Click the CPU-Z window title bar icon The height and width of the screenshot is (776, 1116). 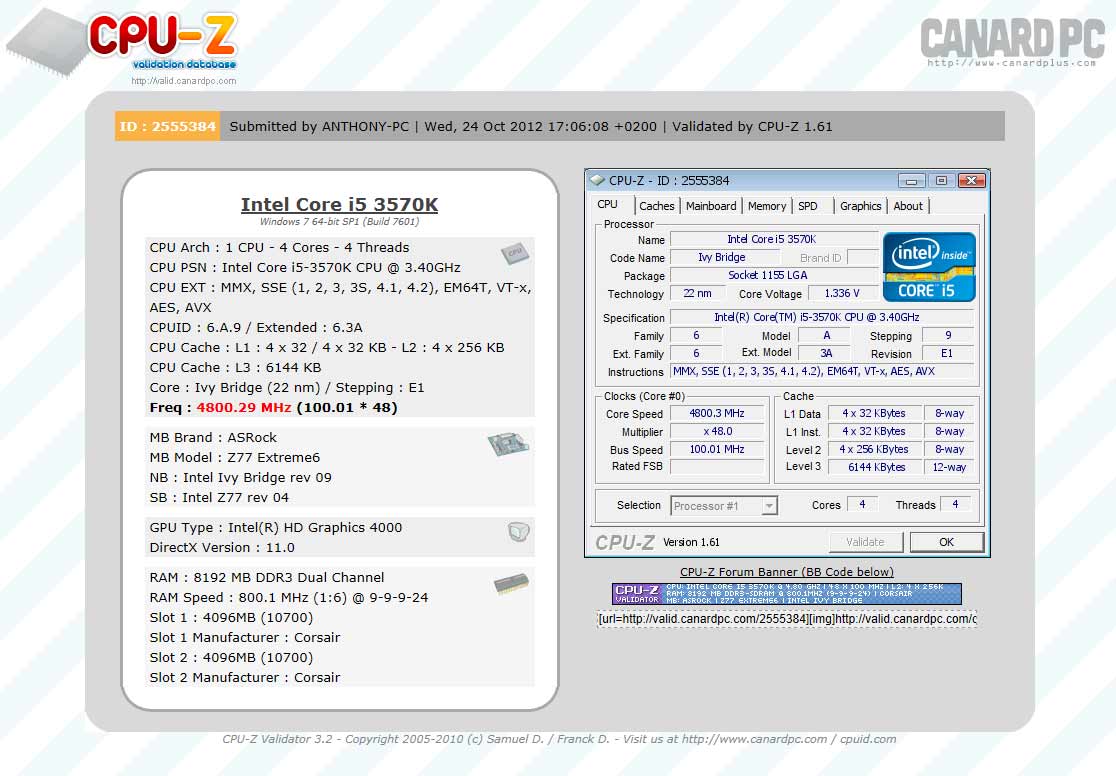598,180
